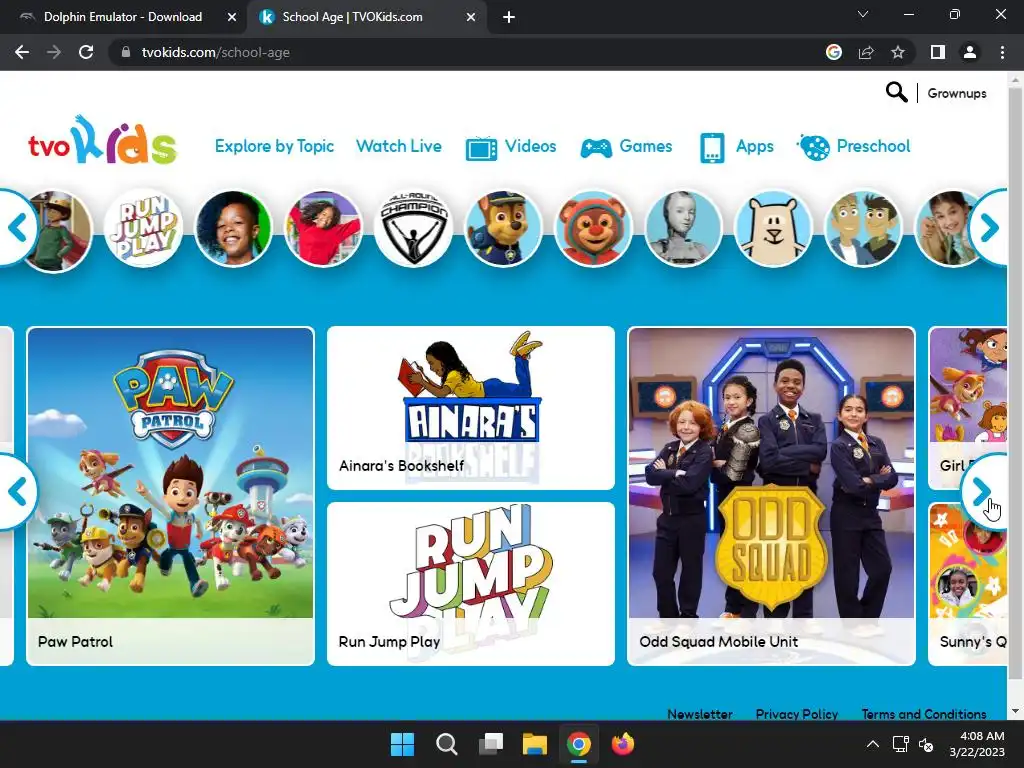This screenshot has width=1024, height=768.
Task: Open muted volume tray icon
Action: tap(926, 744)
